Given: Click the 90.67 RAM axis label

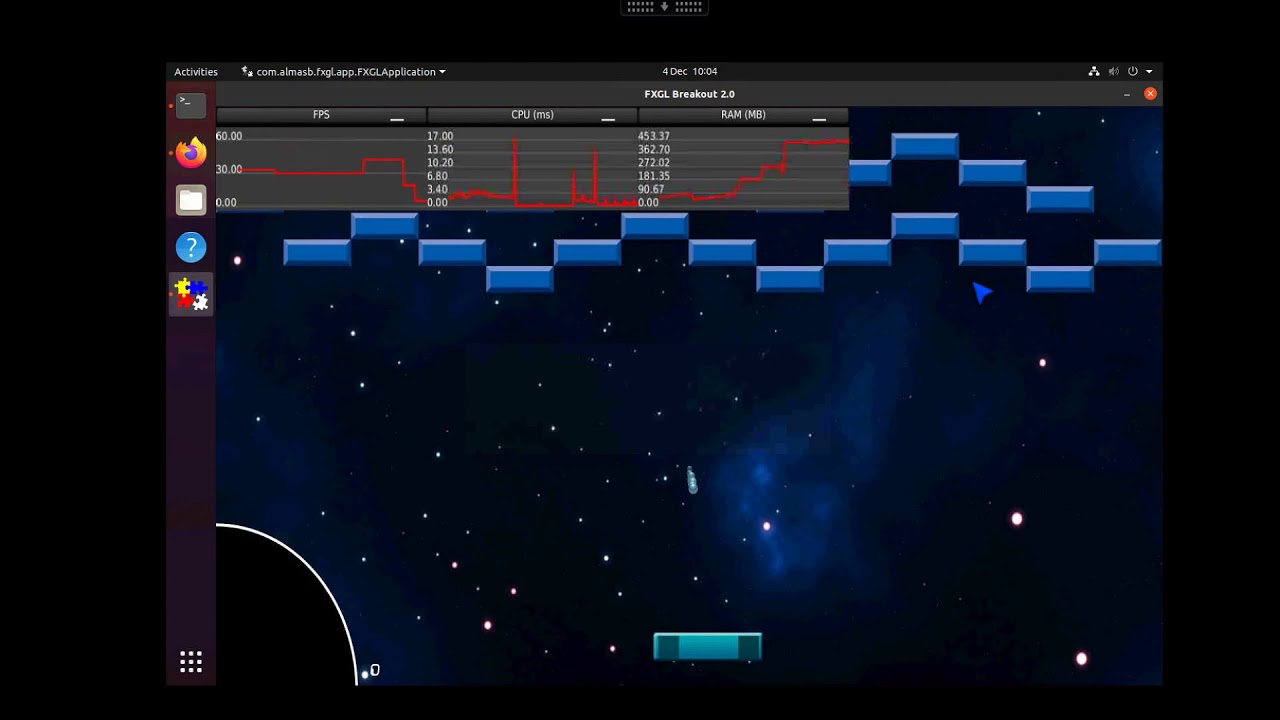Looking at the screenshot, I should pyautogui.click(x=651, y=189).
